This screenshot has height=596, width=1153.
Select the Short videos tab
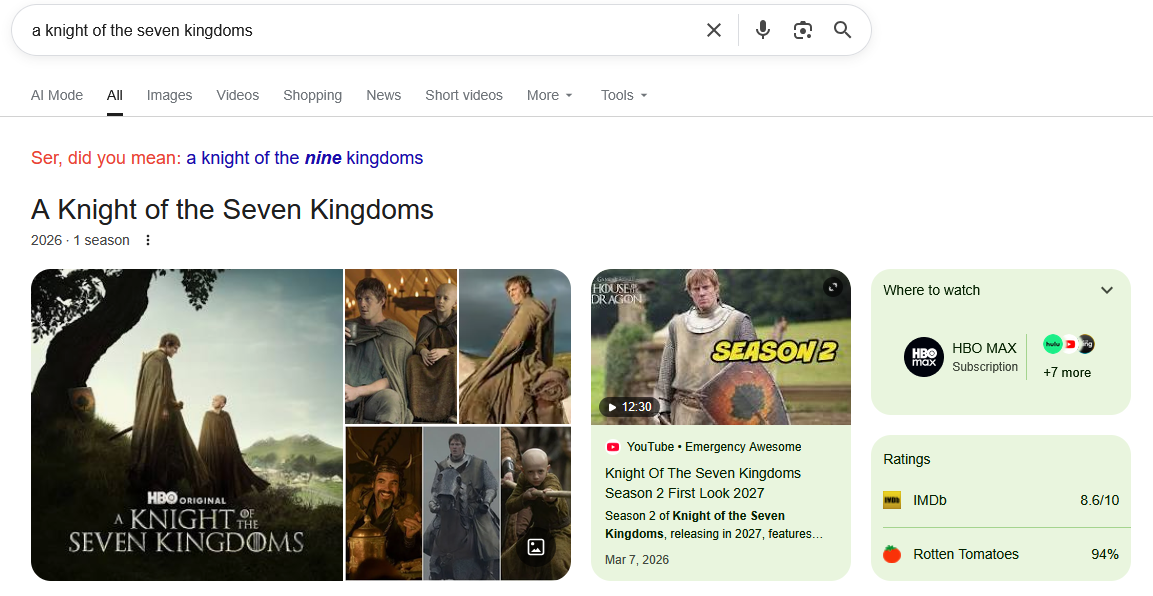click(x=464, y=96)
